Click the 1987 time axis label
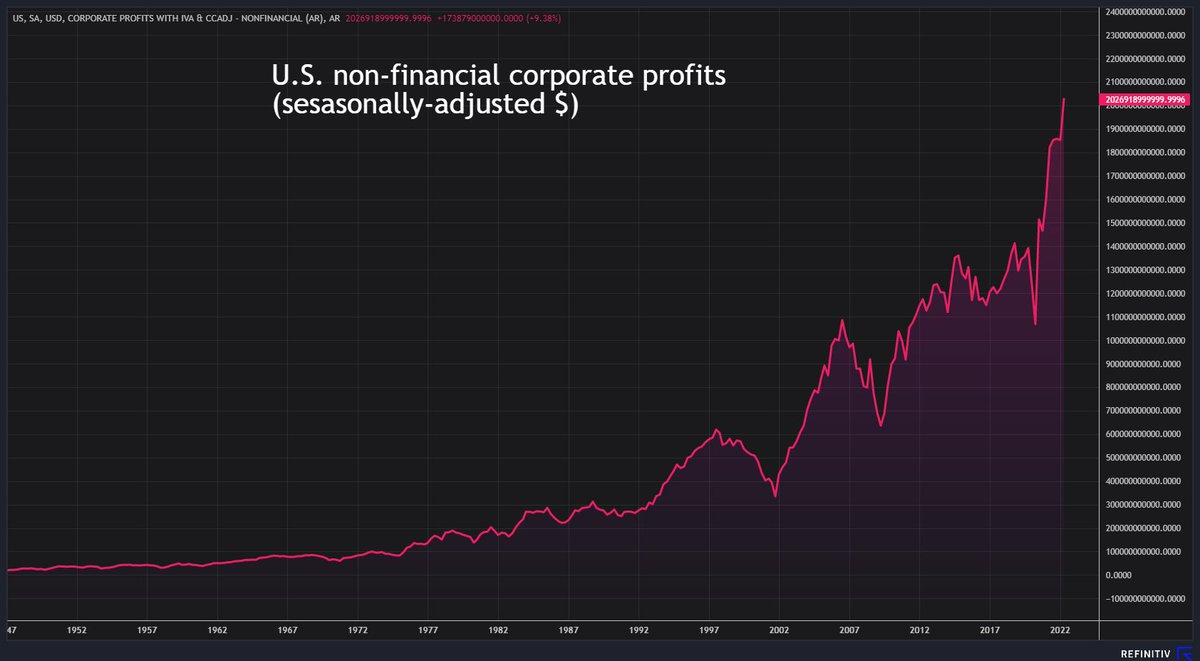1200x661 pixels. click(569, 631)
